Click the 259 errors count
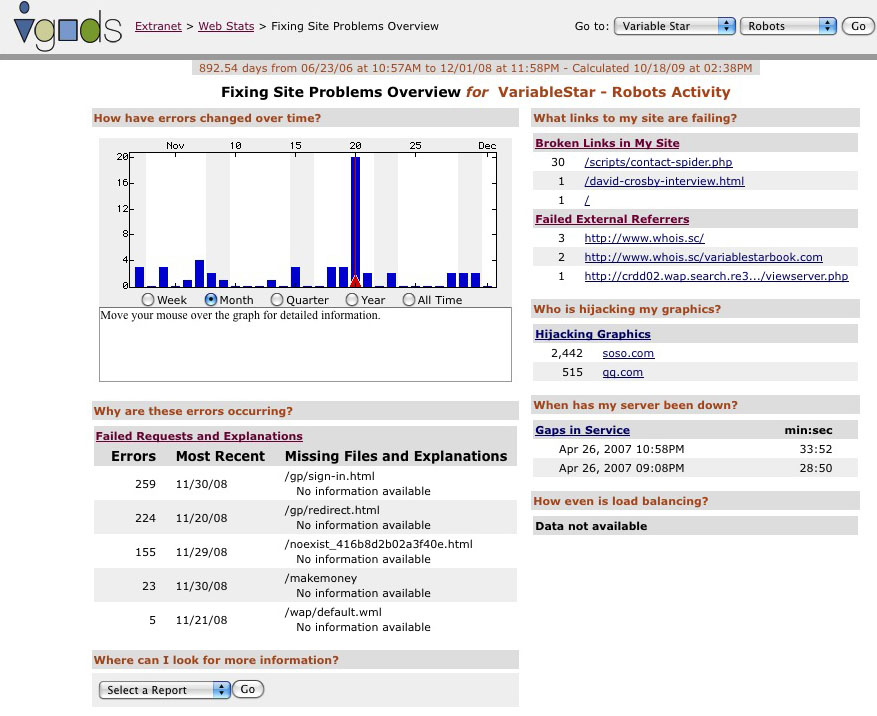The image size is (877, 716). (145, 484)
